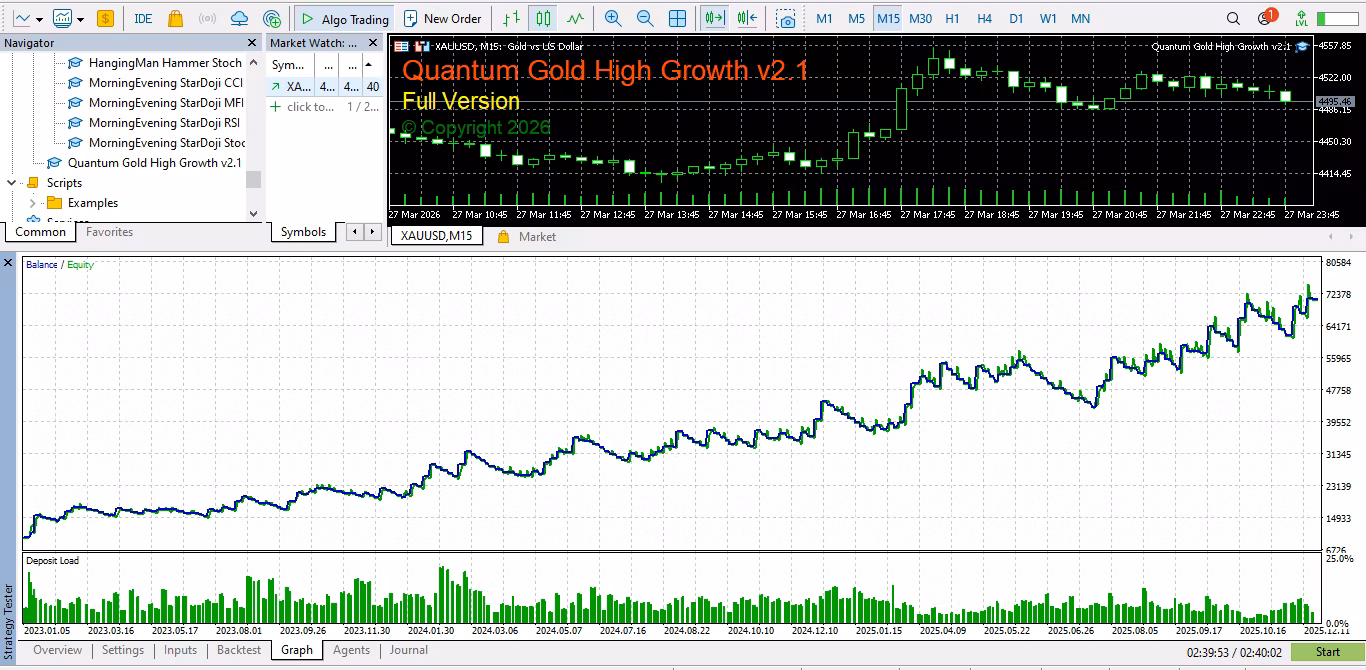Close the Navigator panel
Image resolution: width=1366 pixels, height=670 pixels.
253,42
